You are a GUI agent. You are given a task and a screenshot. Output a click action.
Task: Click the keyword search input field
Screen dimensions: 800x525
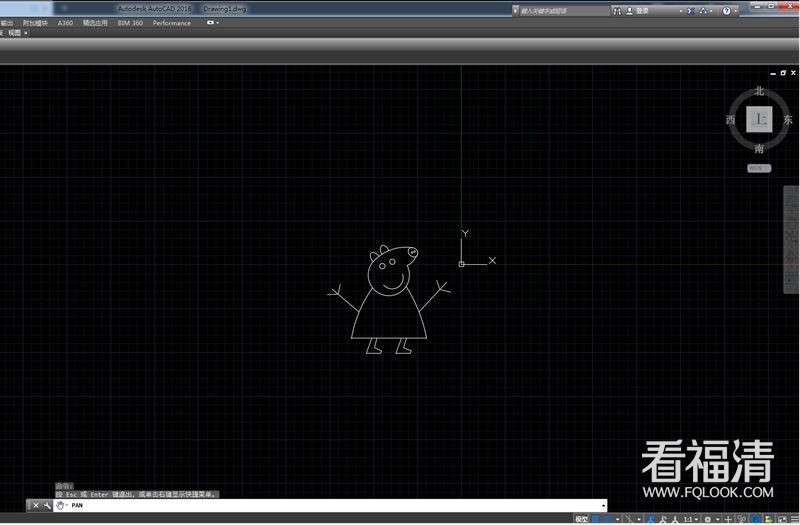coord(564,11)
